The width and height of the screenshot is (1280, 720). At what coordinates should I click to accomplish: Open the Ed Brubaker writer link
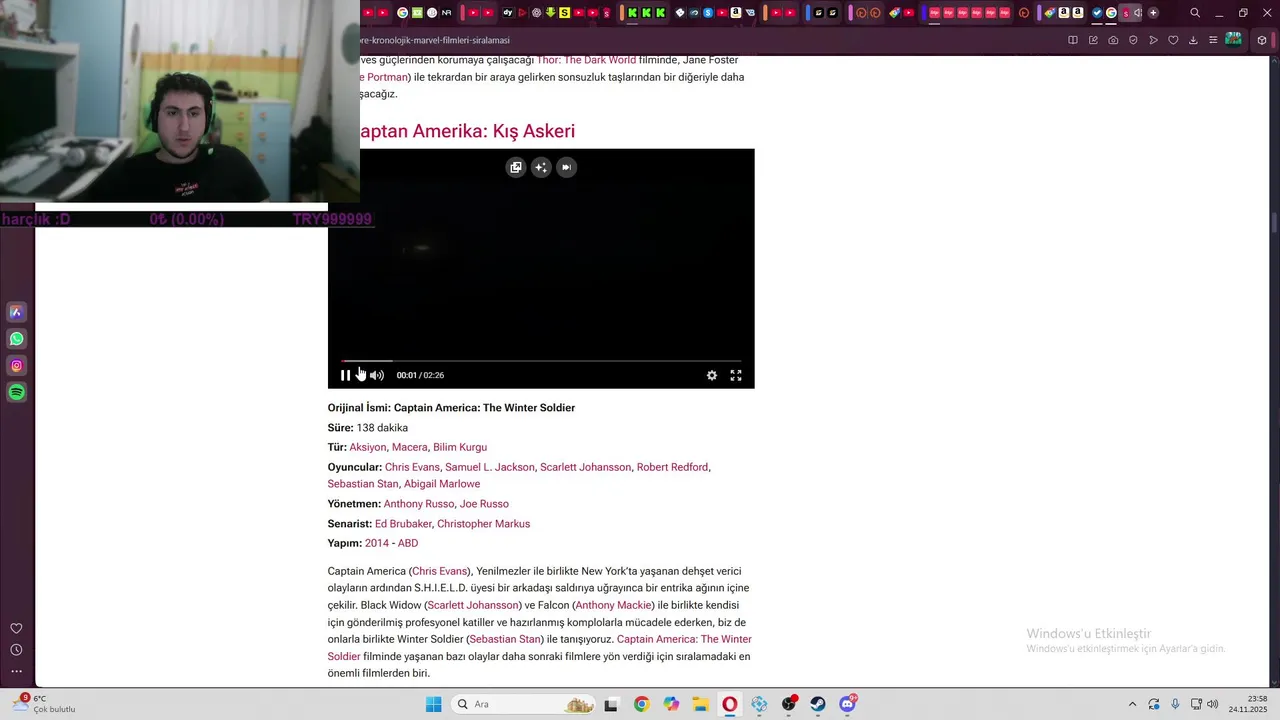403,524
